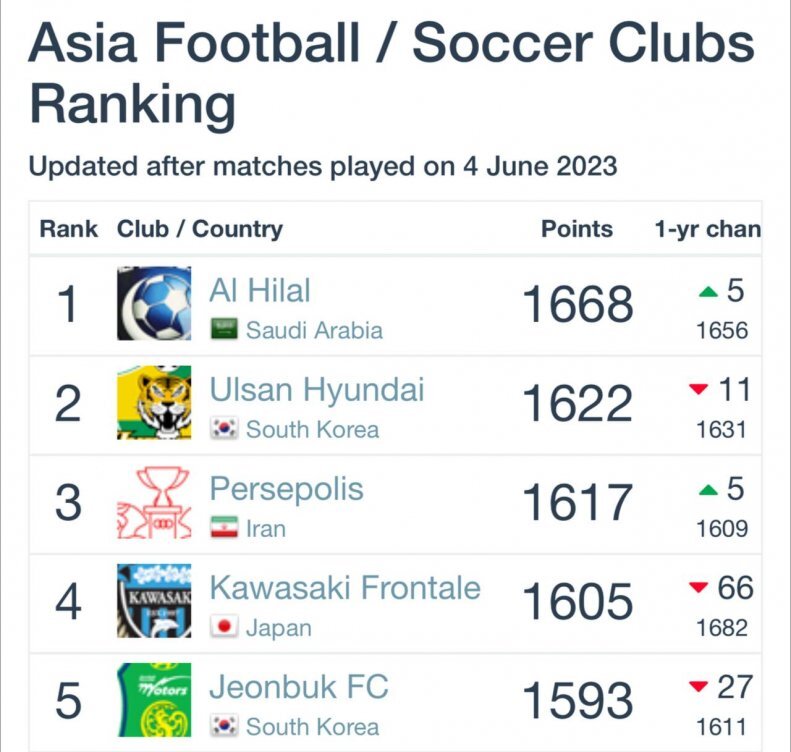791x752 pixels.
Task: Open the Jeonbuk FC club link
Action: (298, 687)
